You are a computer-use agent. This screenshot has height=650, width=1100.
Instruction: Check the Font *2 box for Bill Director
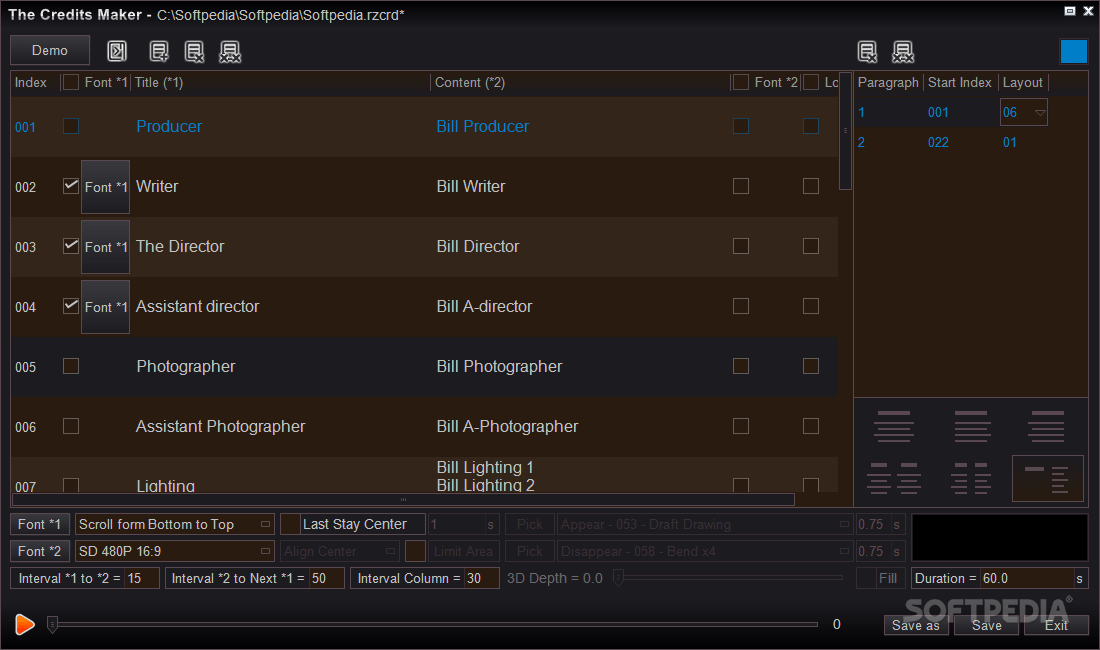click(740, 246)
